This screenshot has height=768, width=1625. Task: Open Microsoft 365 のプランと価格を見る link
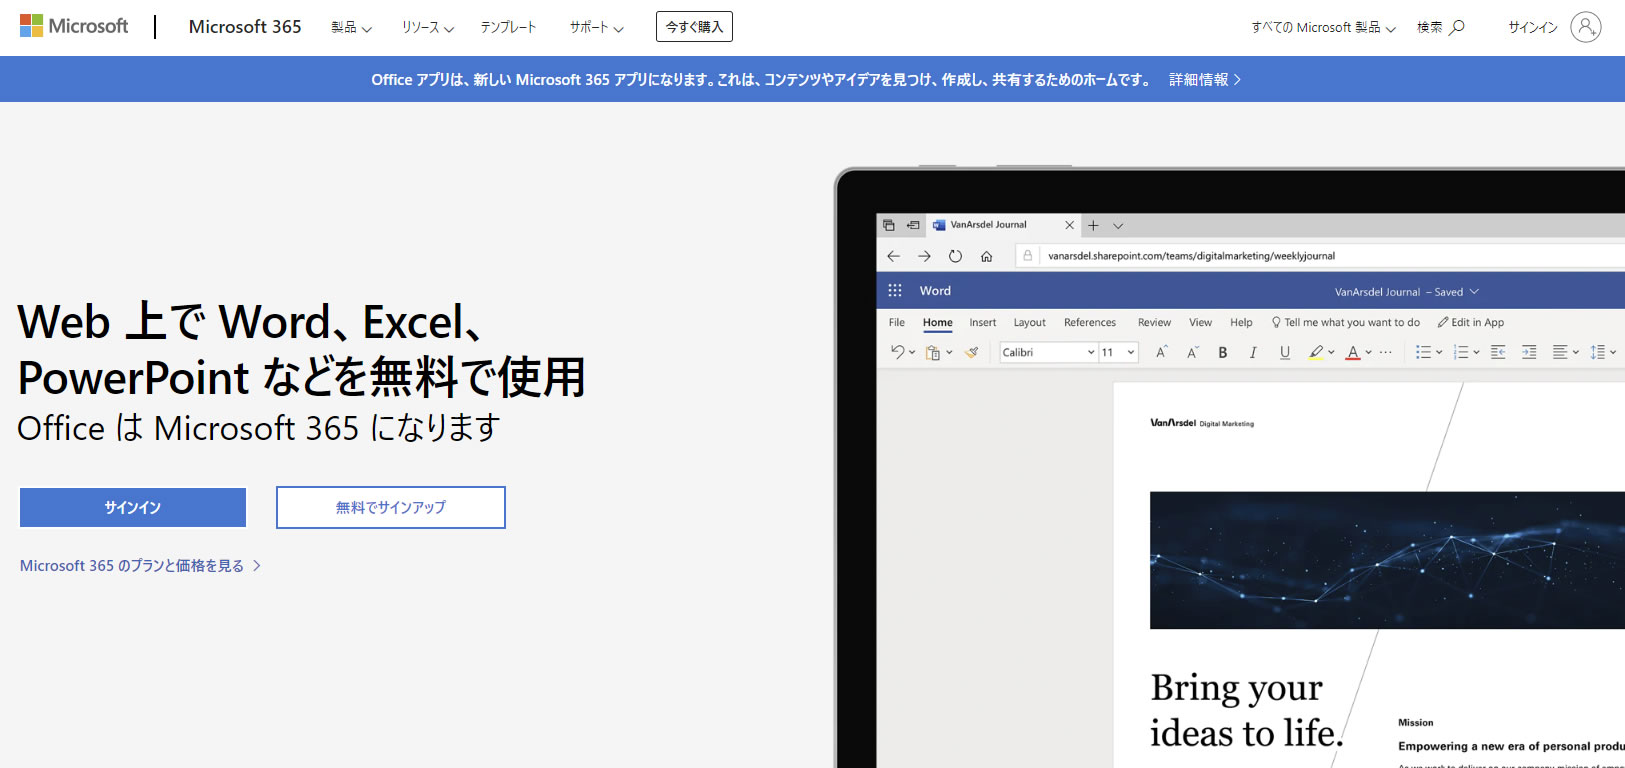tap(140, 566)
